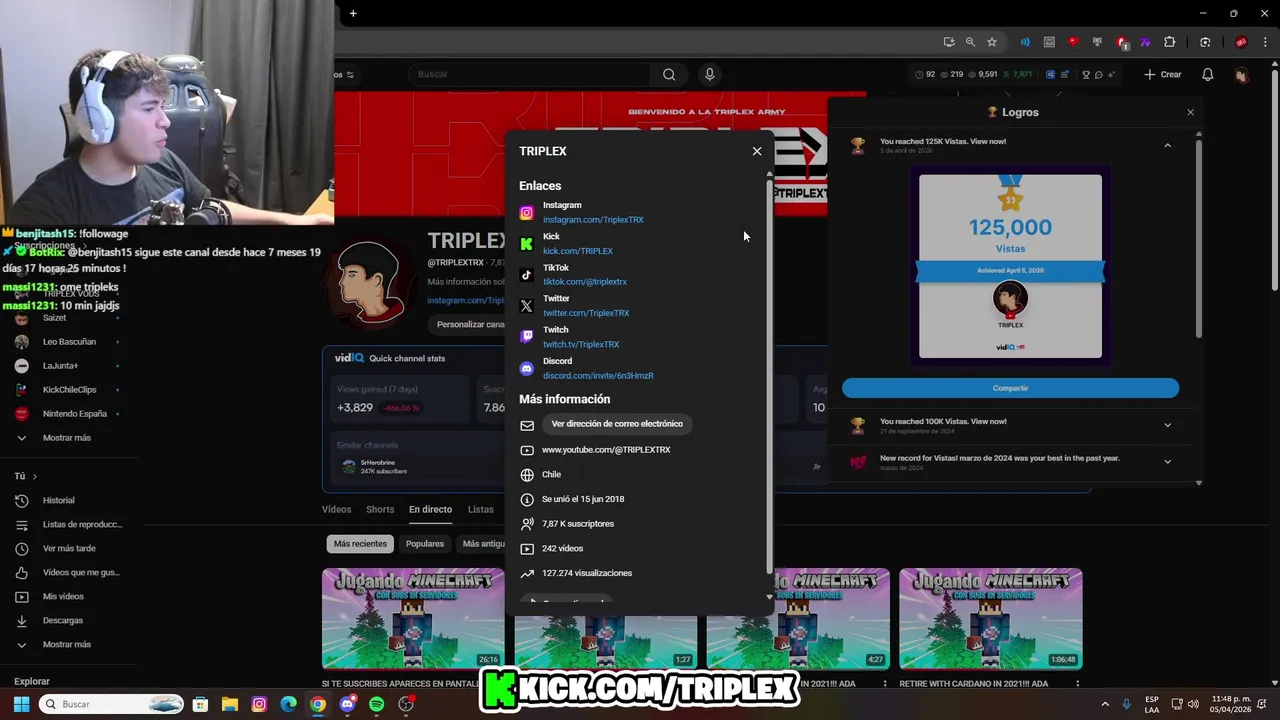
Task: Open Spotify from the Windows taskbar
Action: [376, 704]
